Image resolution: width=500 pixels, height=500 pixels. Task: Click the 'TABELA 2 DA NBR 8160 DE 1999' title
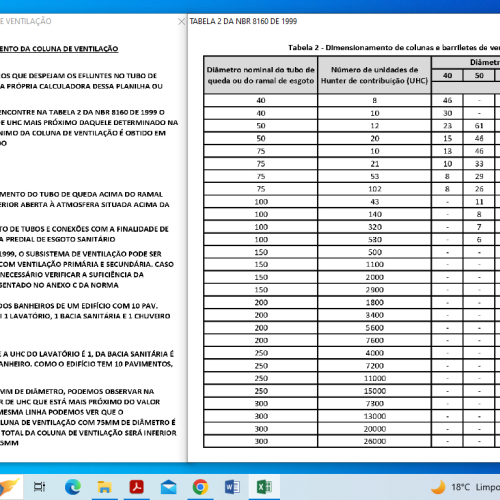tap(243, 21)
